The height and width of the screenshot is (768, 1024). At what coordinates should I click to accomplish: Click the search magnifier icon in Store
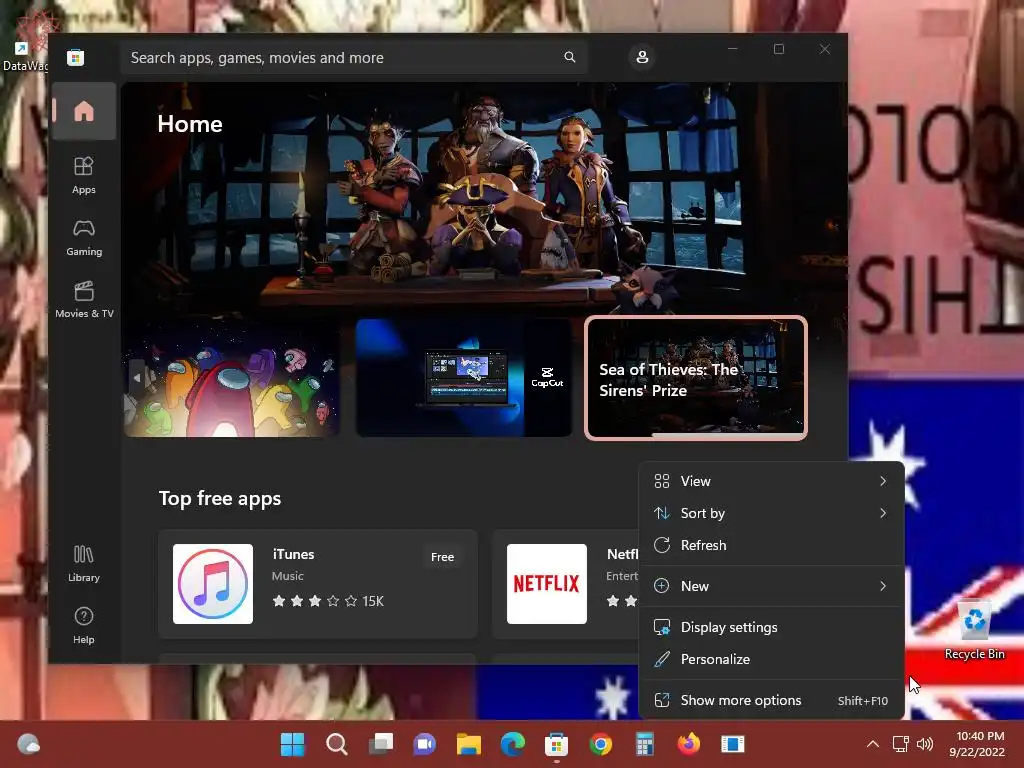(x=569, y=57)
